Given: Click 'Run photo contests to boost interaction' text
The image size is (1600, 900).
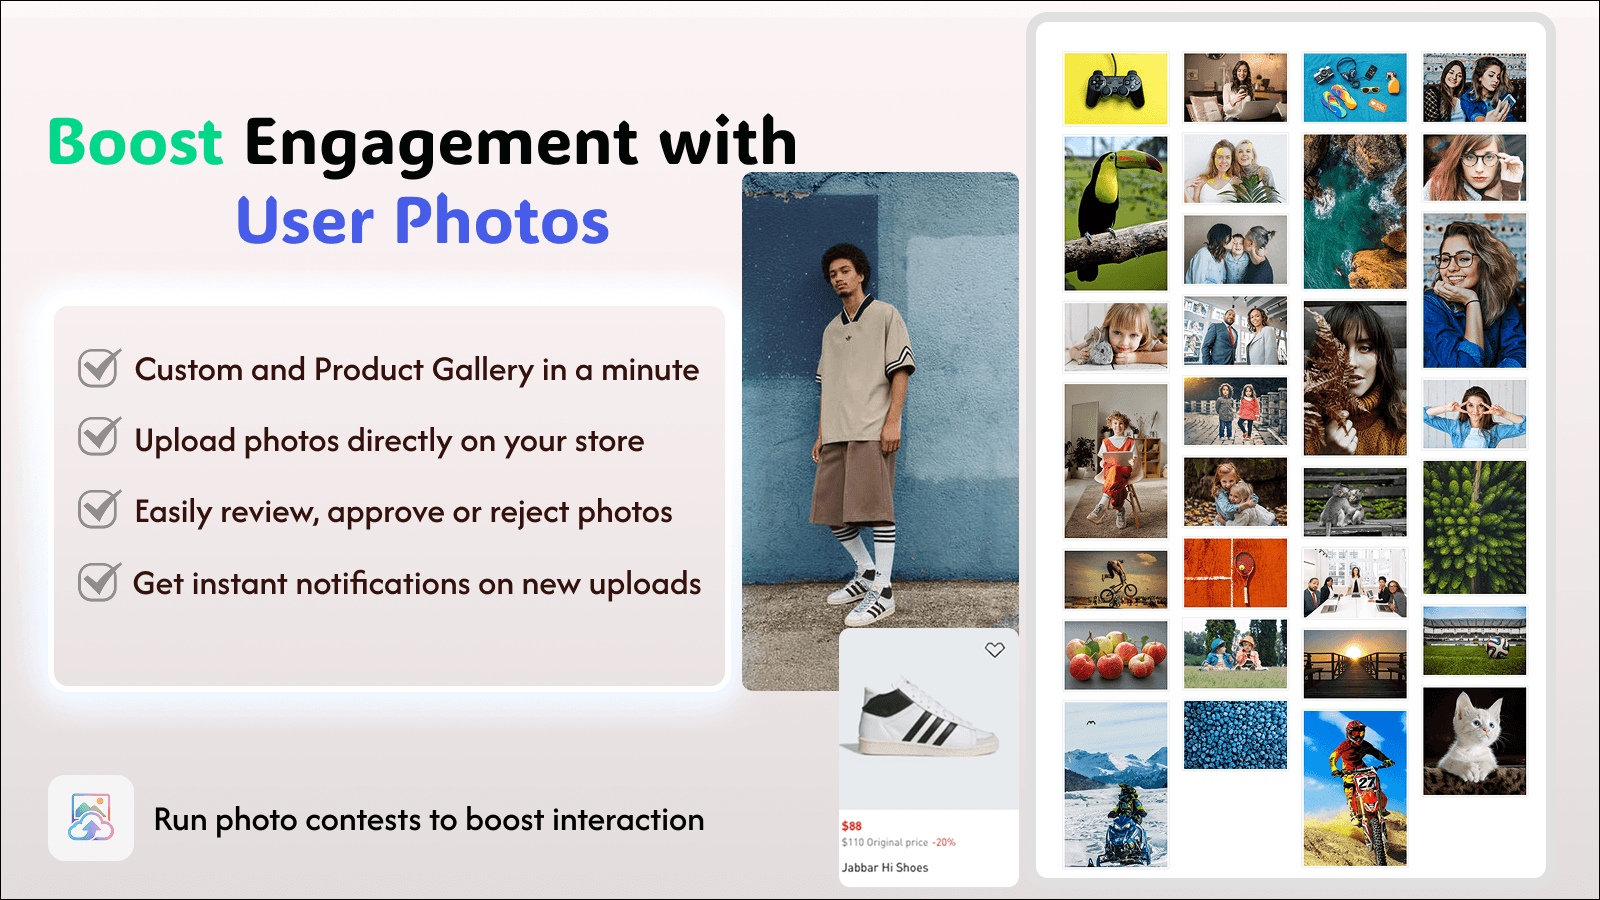Looking at the screenshot, I should pos(429,820).
